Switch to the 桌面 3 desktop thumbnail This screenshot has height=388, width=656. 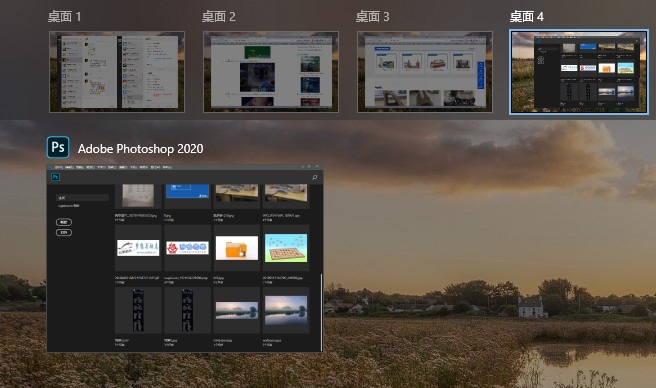point(425,72)
